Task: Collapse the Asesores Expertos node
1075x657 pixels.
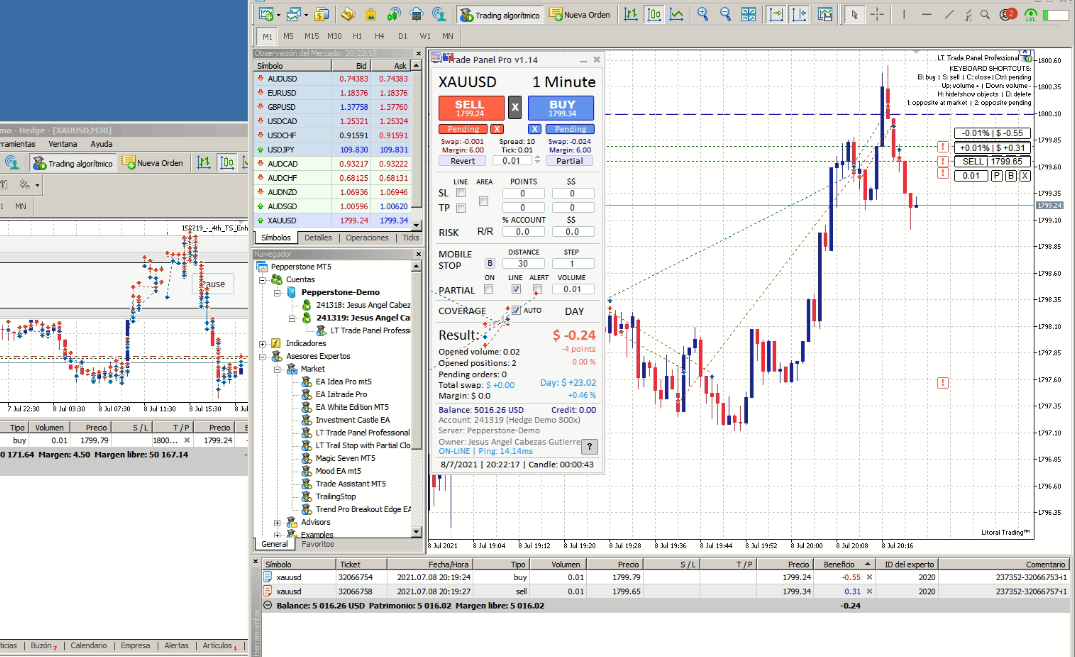Action: tap(264, 356)
